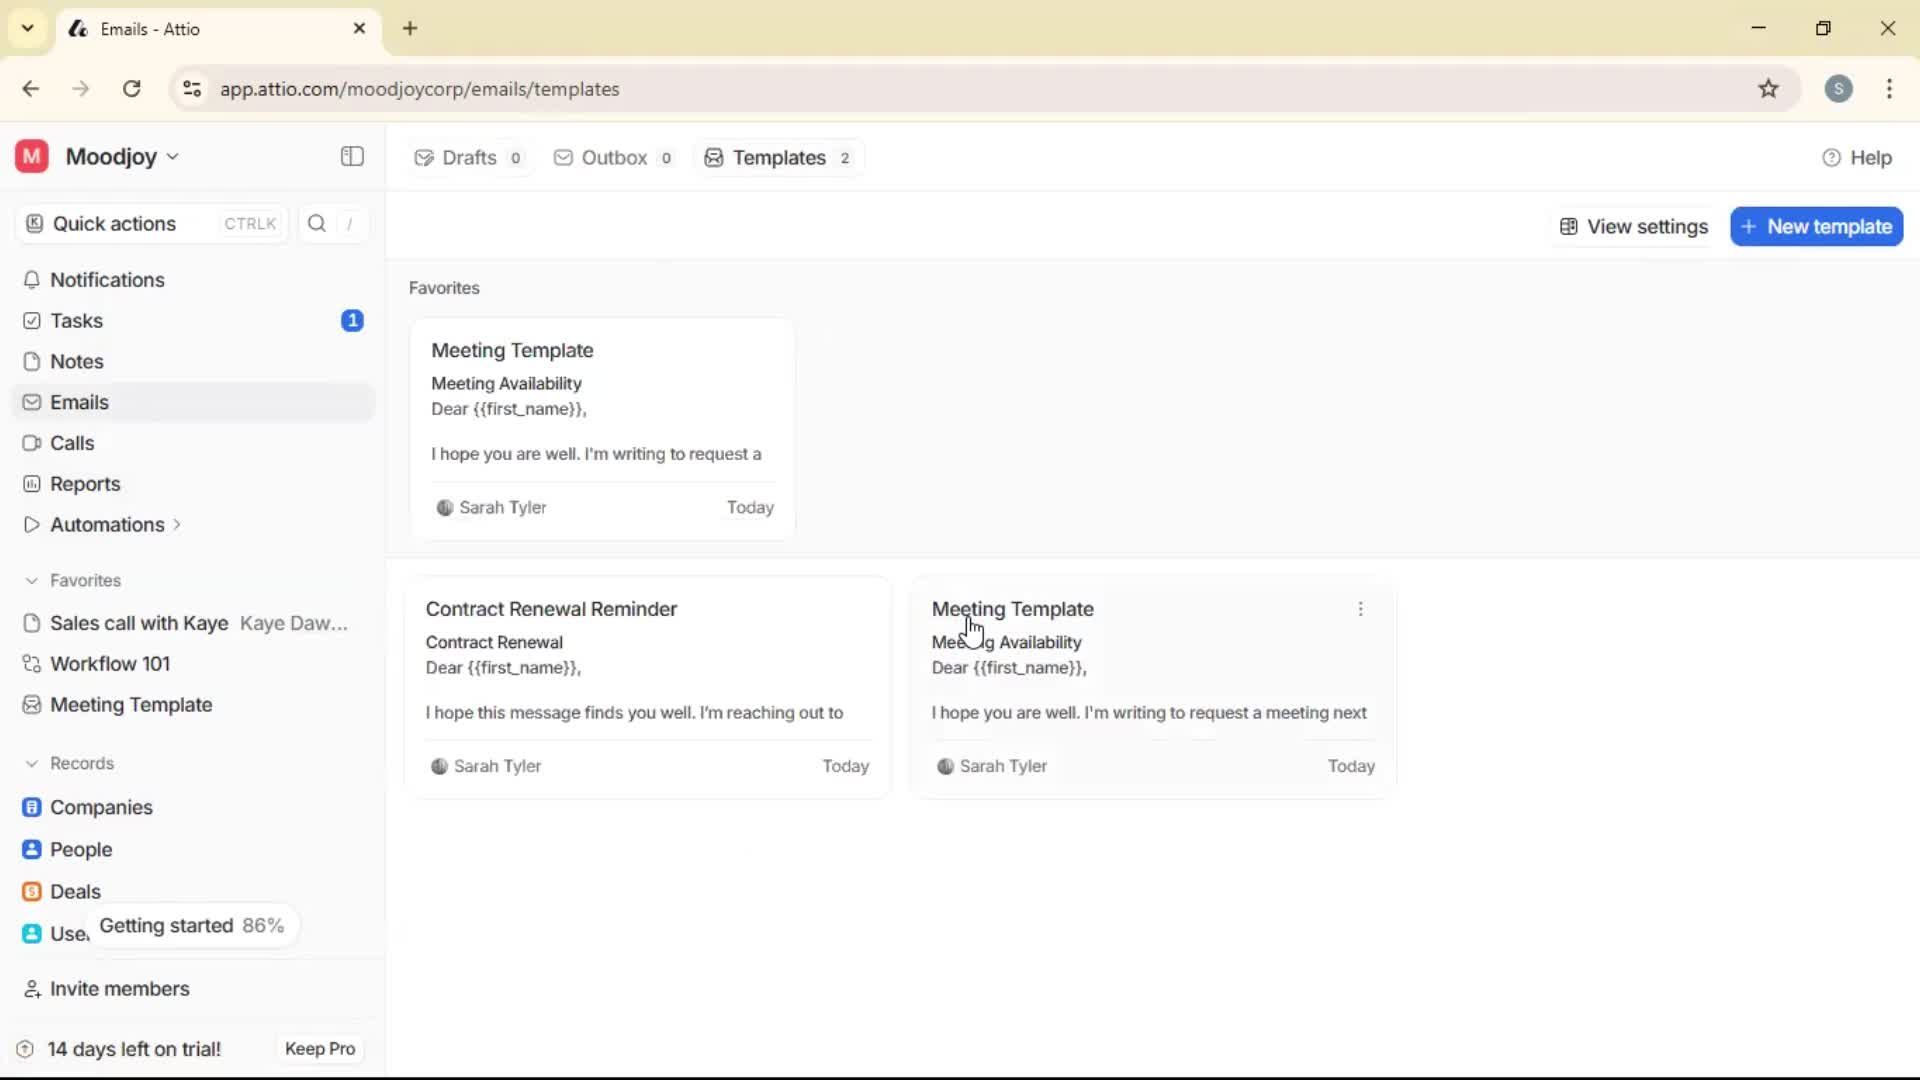Open the Reports section

pyautogui.click(x=83, y=484)
